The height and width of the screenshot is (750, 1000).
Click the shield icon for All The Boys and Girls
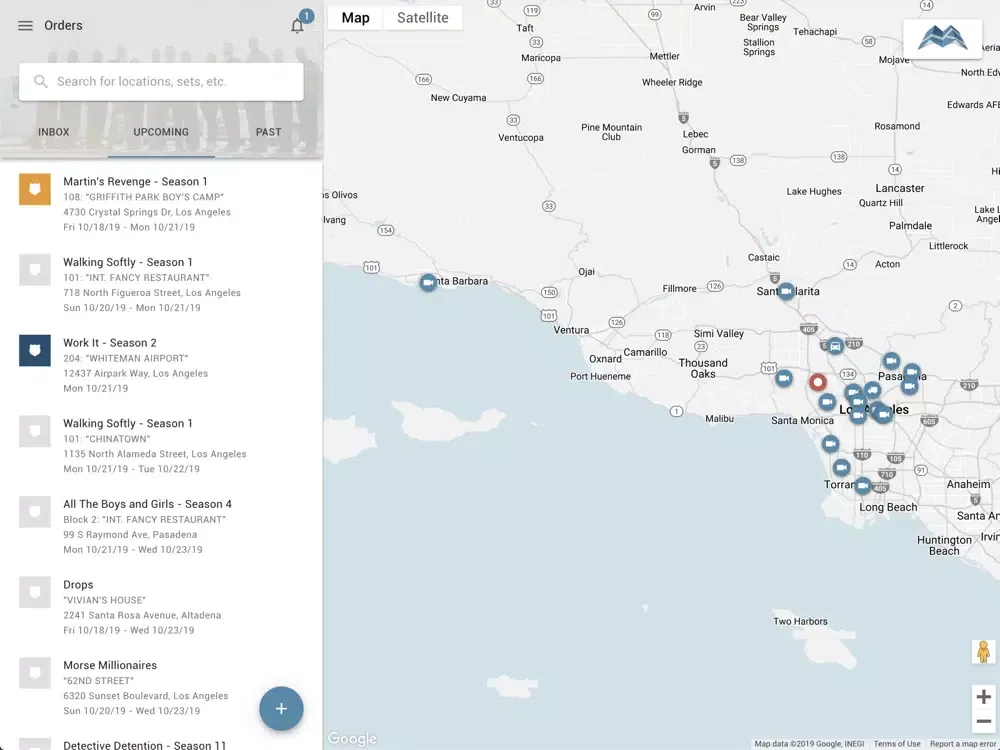coord(35,511)
